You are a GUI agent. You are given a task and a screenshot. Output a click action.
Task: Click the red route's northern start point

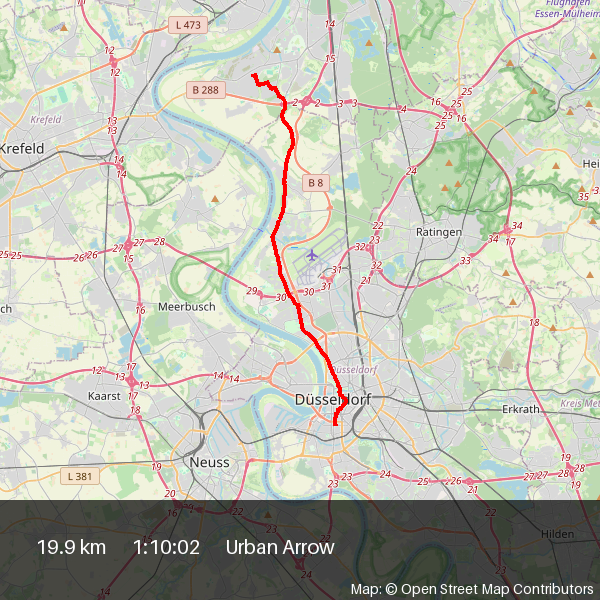pos(254,75)
